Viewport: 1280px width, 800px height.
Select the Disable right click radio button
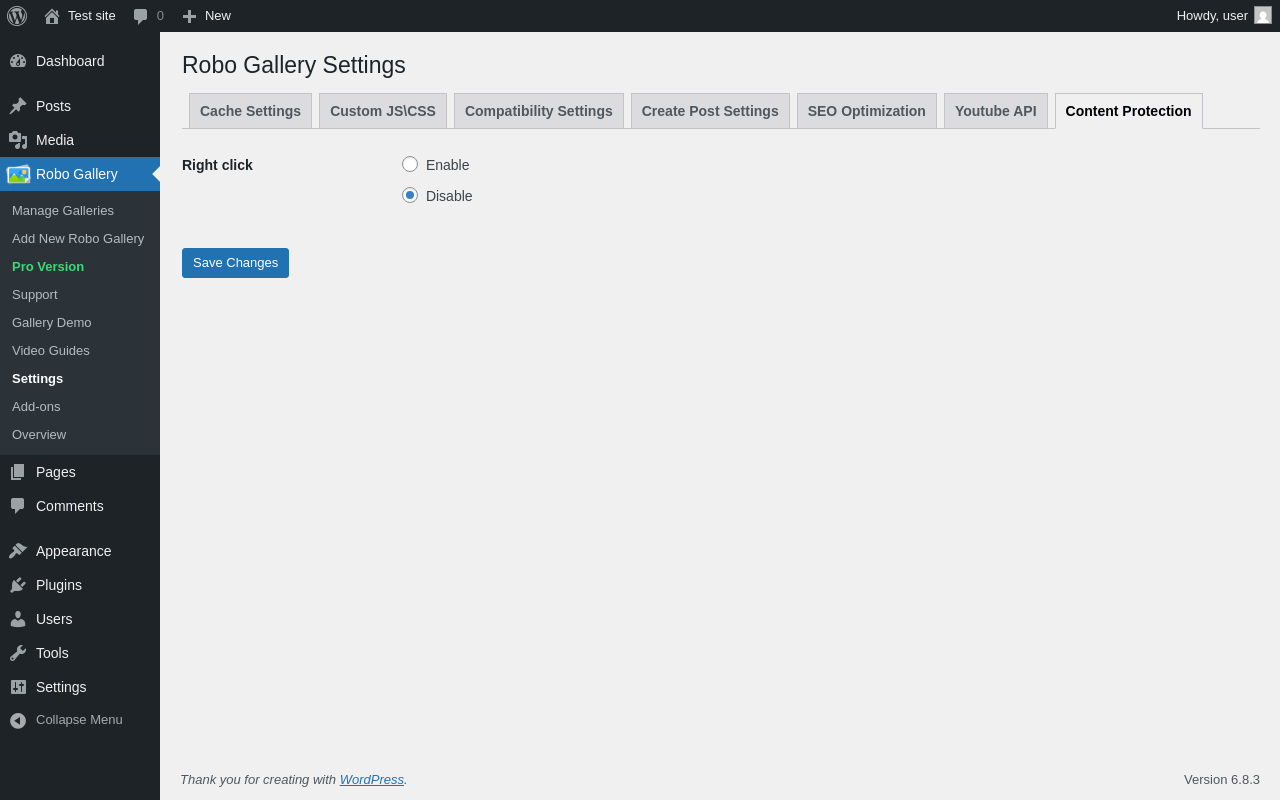click(410, 195)
